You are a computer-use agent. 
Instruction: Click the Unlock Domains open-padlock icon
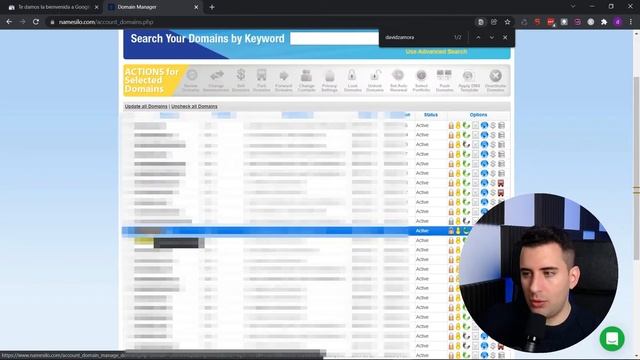(x=375, y=80)
